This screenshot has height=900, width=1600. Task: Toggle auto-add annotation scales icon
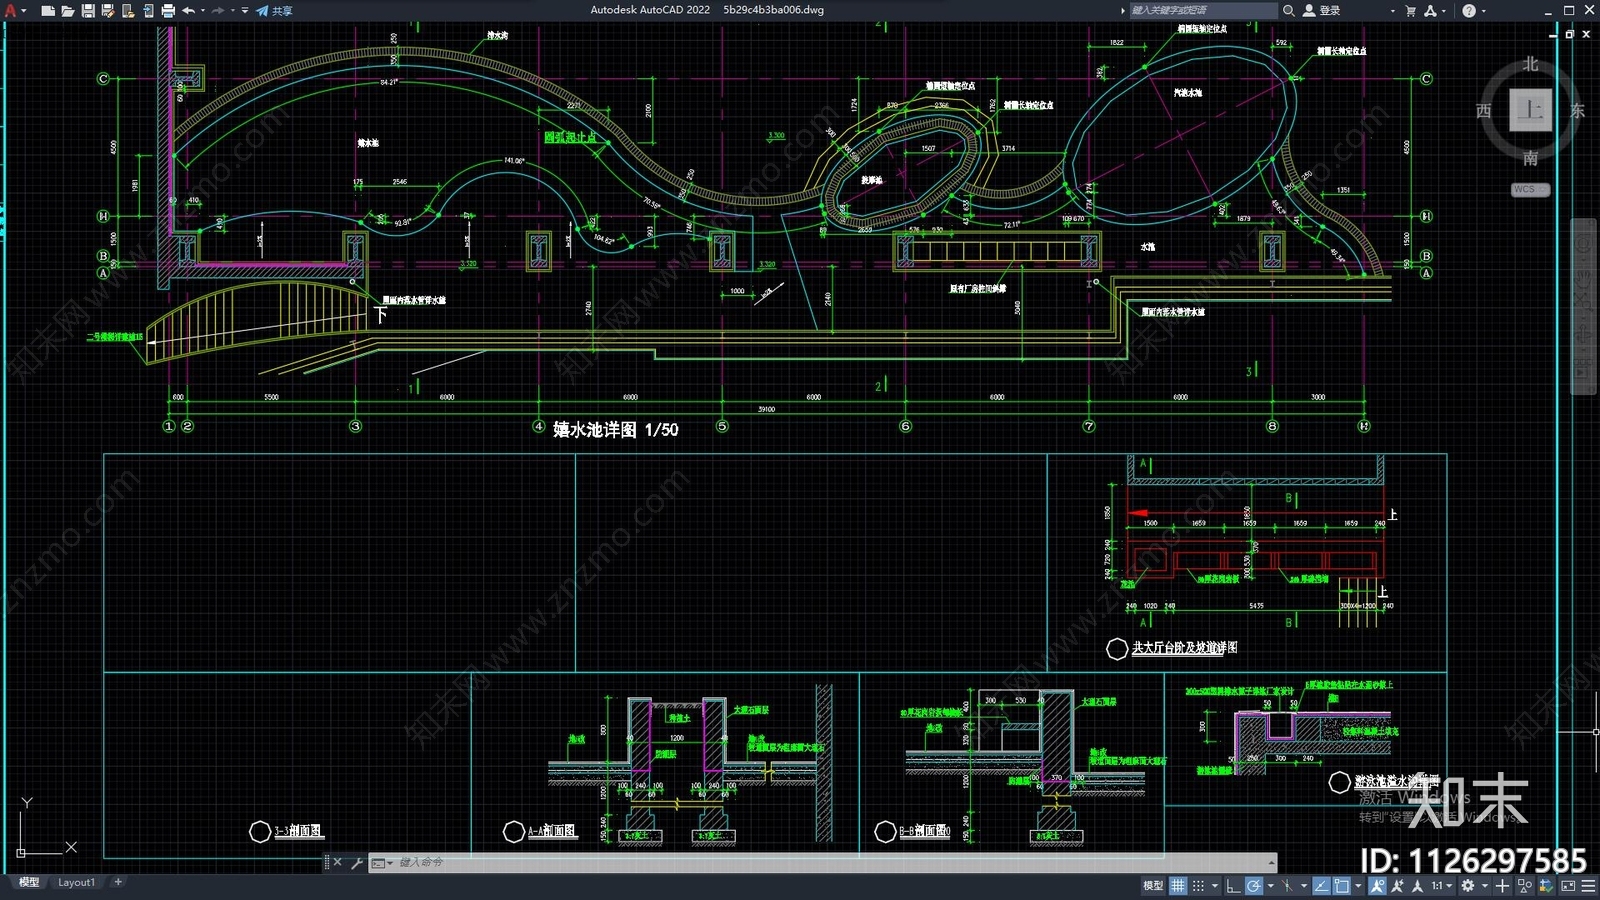pos(1397,885)
